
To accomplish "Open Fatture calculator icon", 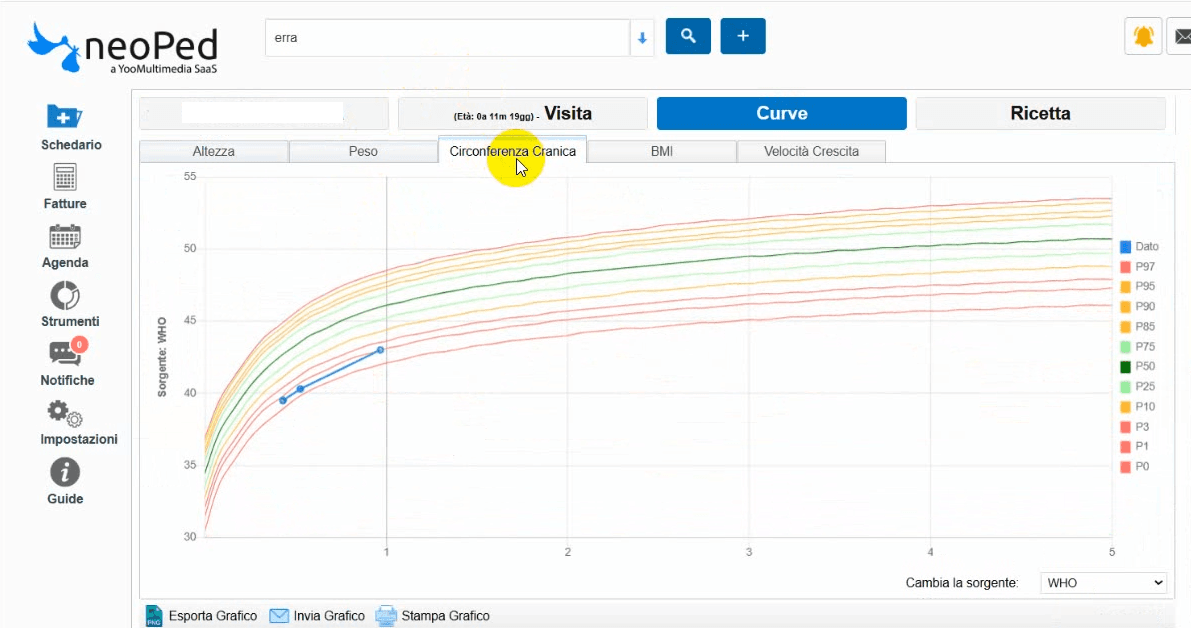I will click(x=64, y=178).
